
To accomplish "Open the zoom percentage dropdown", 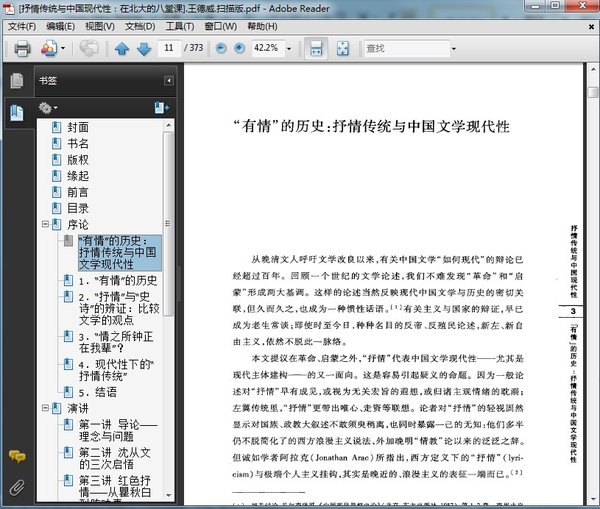I will tap(287, 48).
